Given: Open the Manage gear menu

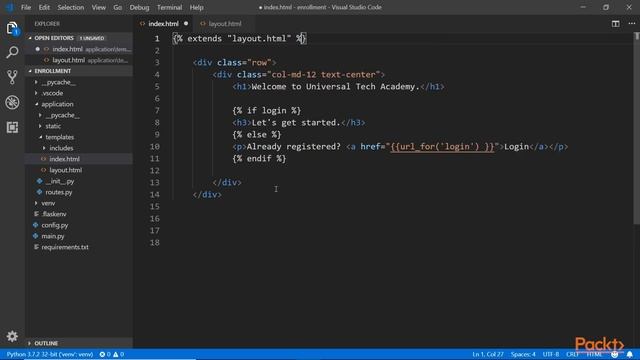Looking at the screenshot, I should click(12, 336).
